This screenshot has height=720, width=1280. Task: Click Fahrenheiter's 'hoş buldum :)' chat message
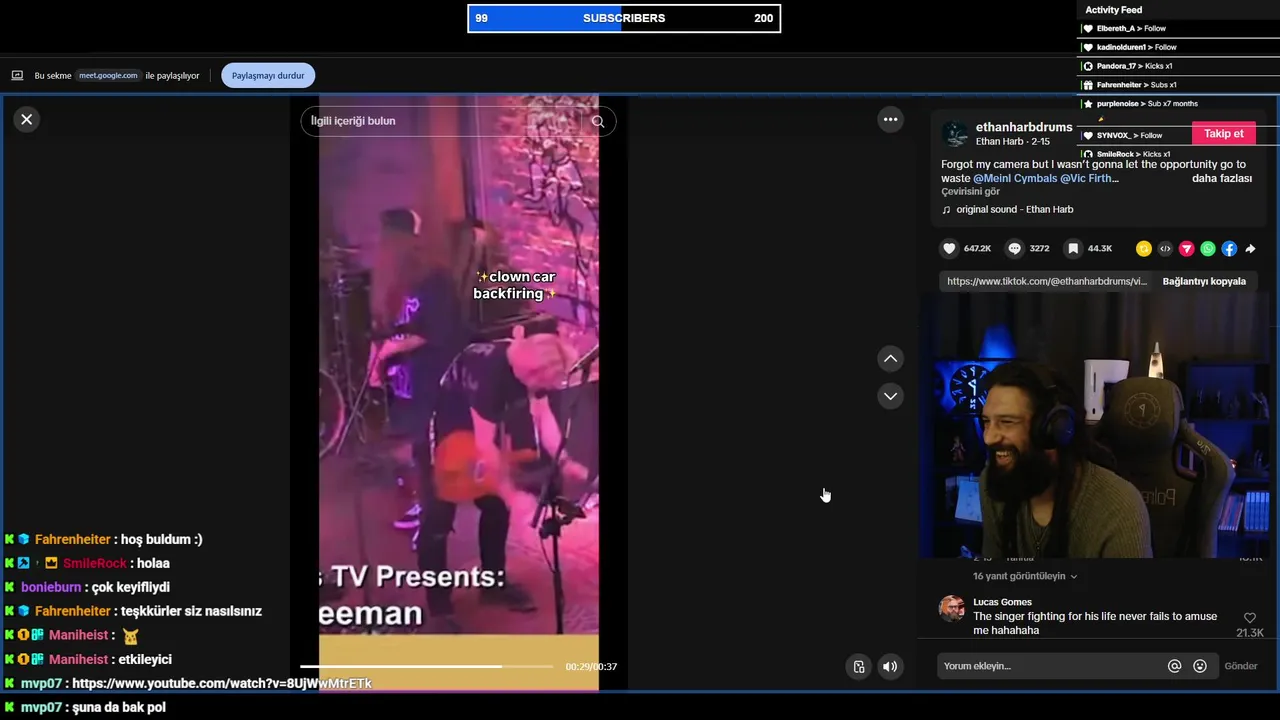163,539
